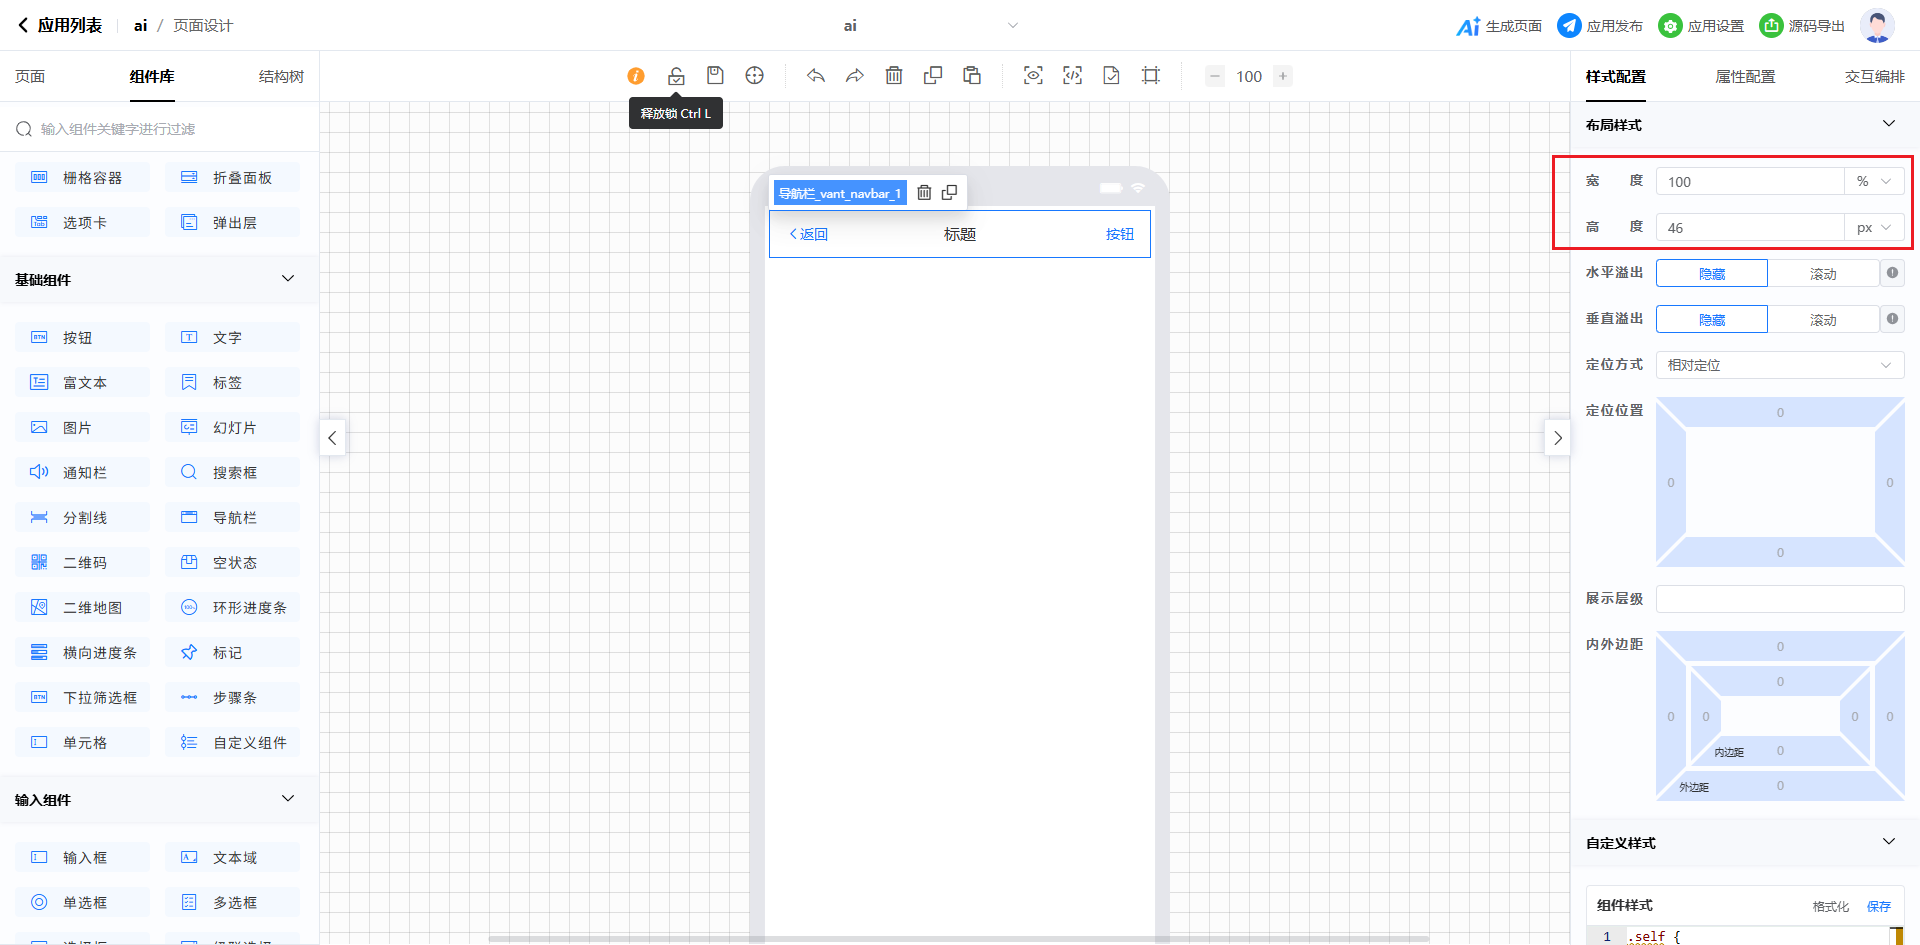This screenshot has height=945, width=1920.
Task: Switch to the 结构树 tab
Action: 281,77
